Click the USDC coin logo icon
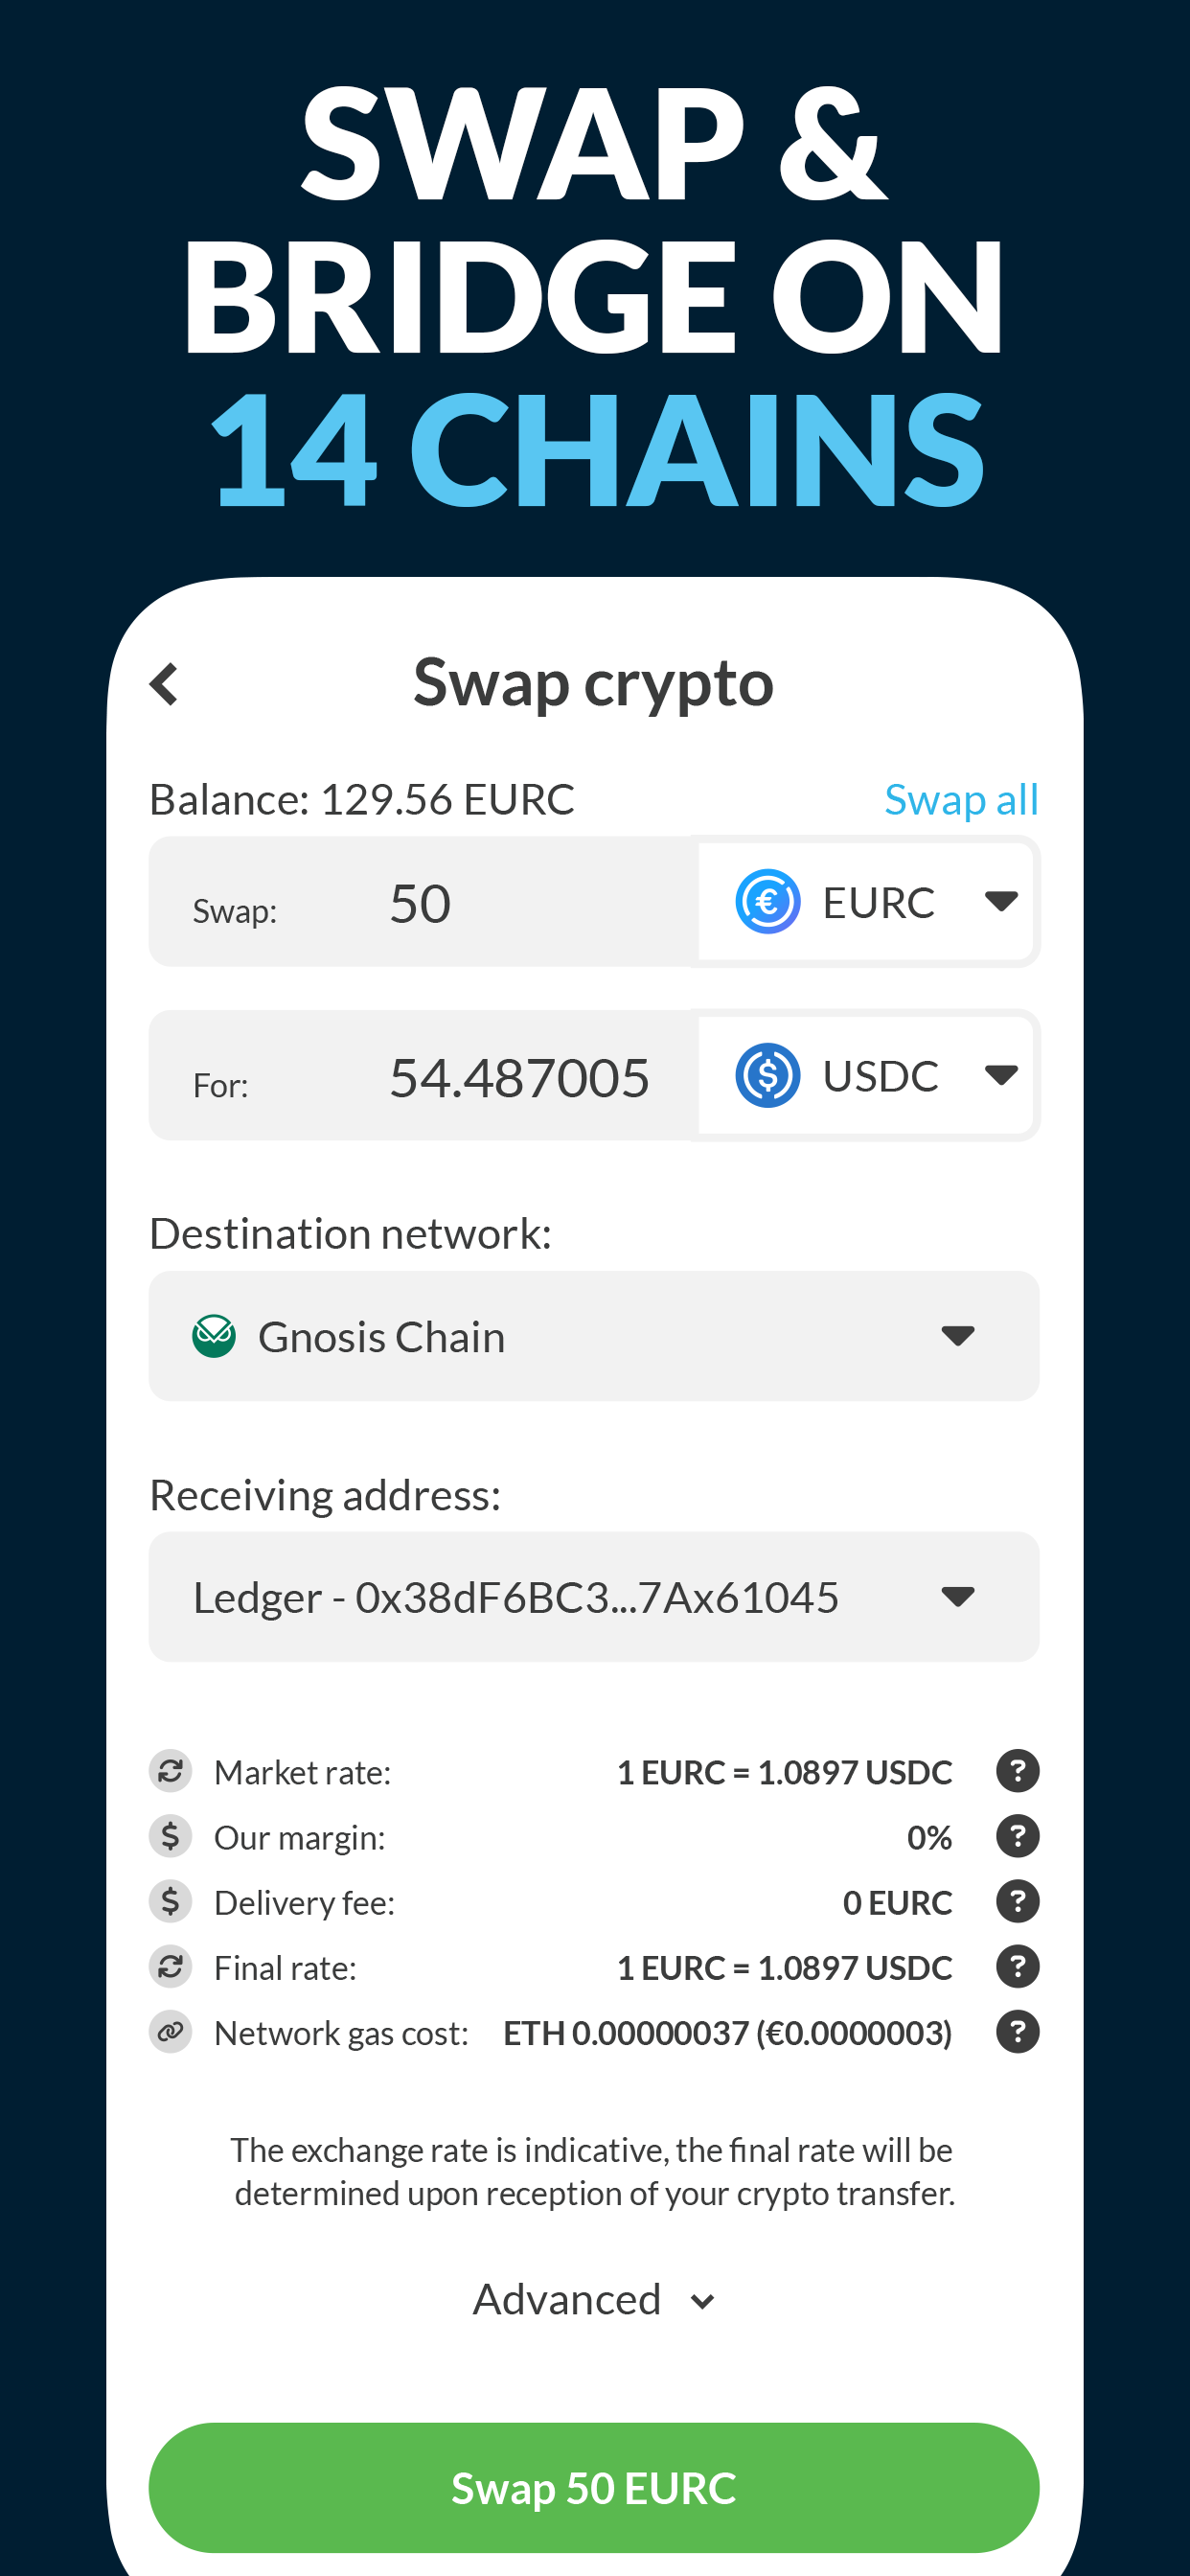 (767, 1075)
